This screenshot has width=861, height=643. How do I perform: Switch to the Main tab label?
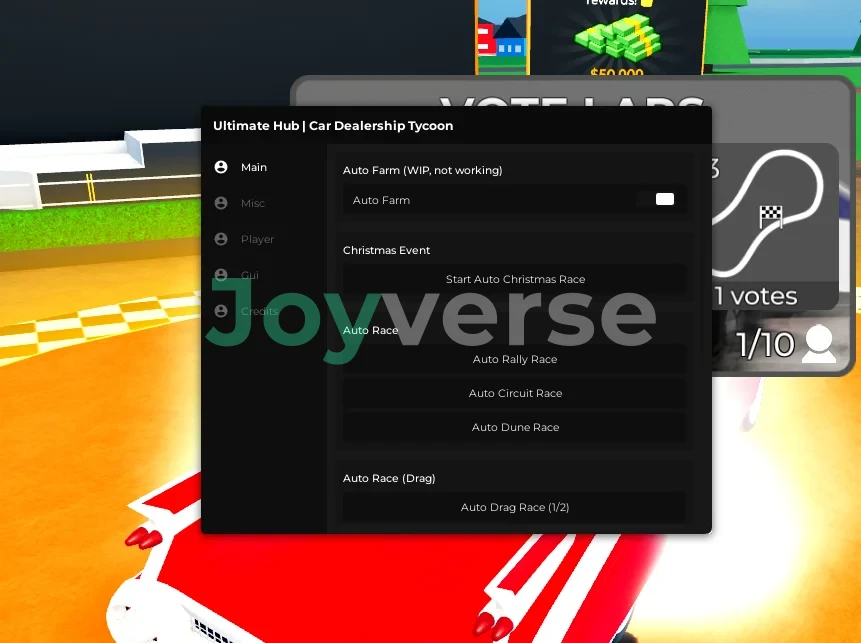(254, 167)
